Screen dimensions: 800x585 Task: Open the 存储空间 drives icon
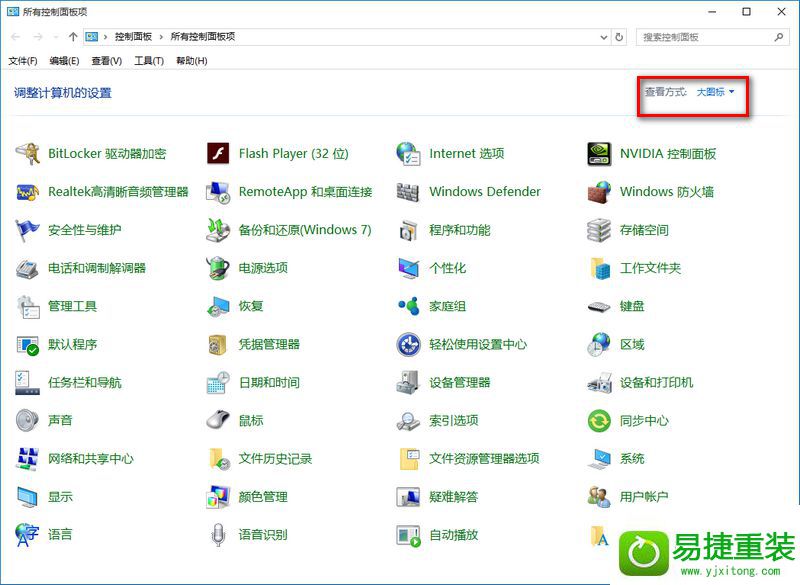598,230
